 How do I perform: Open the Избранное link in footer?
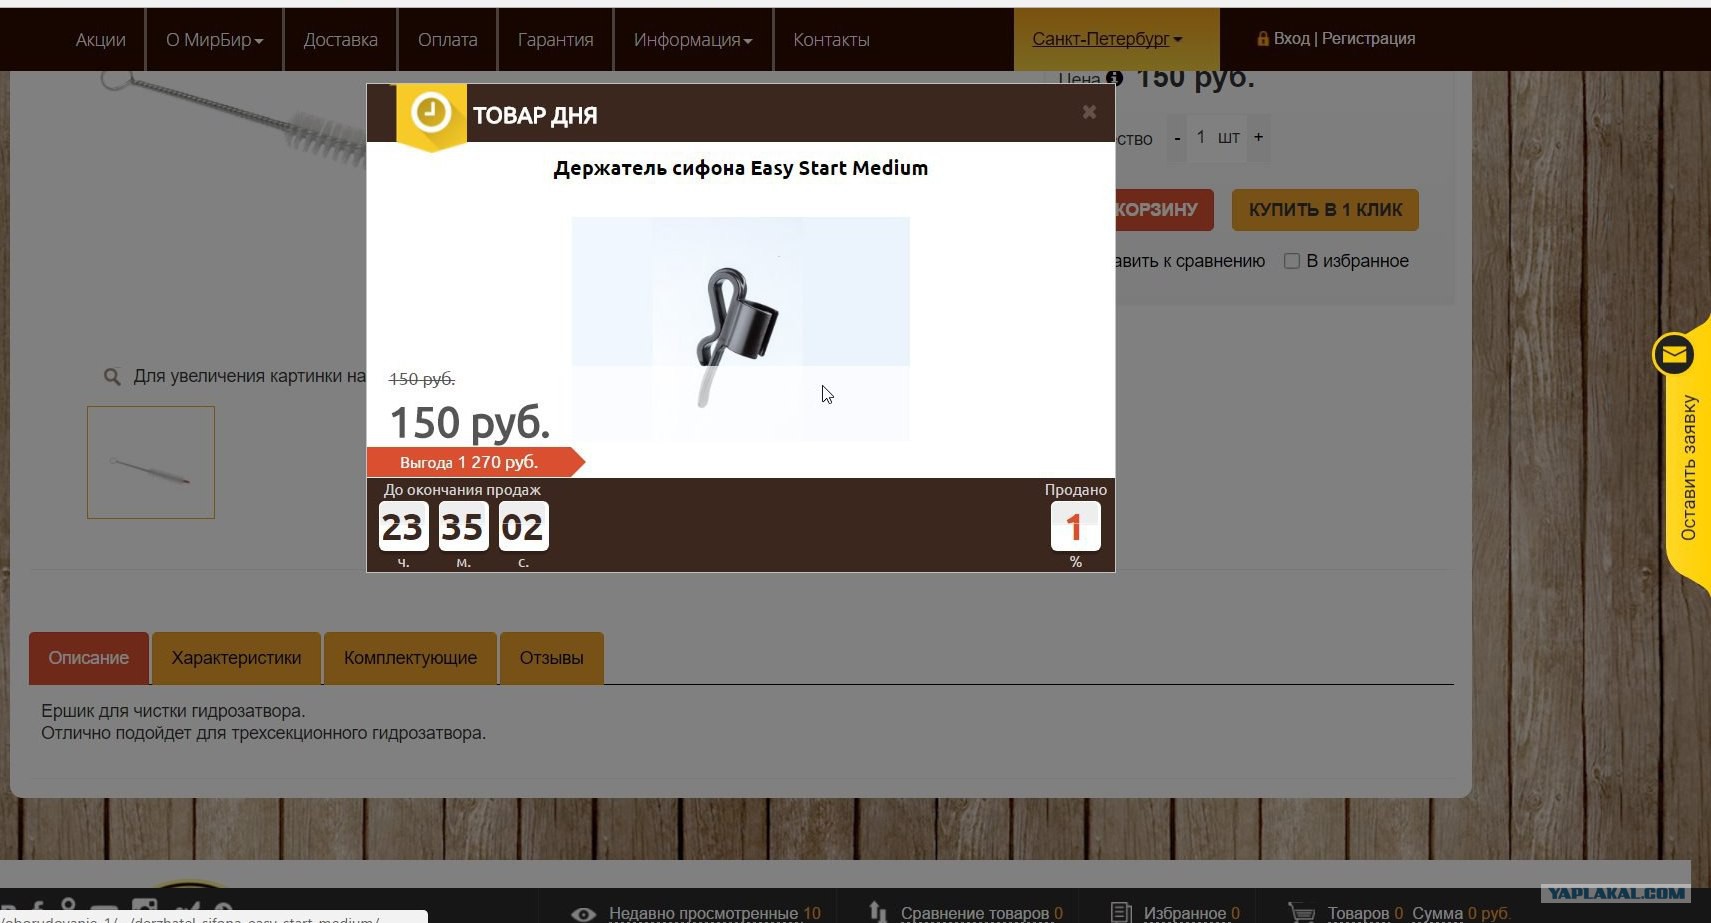click(1185, 914)
